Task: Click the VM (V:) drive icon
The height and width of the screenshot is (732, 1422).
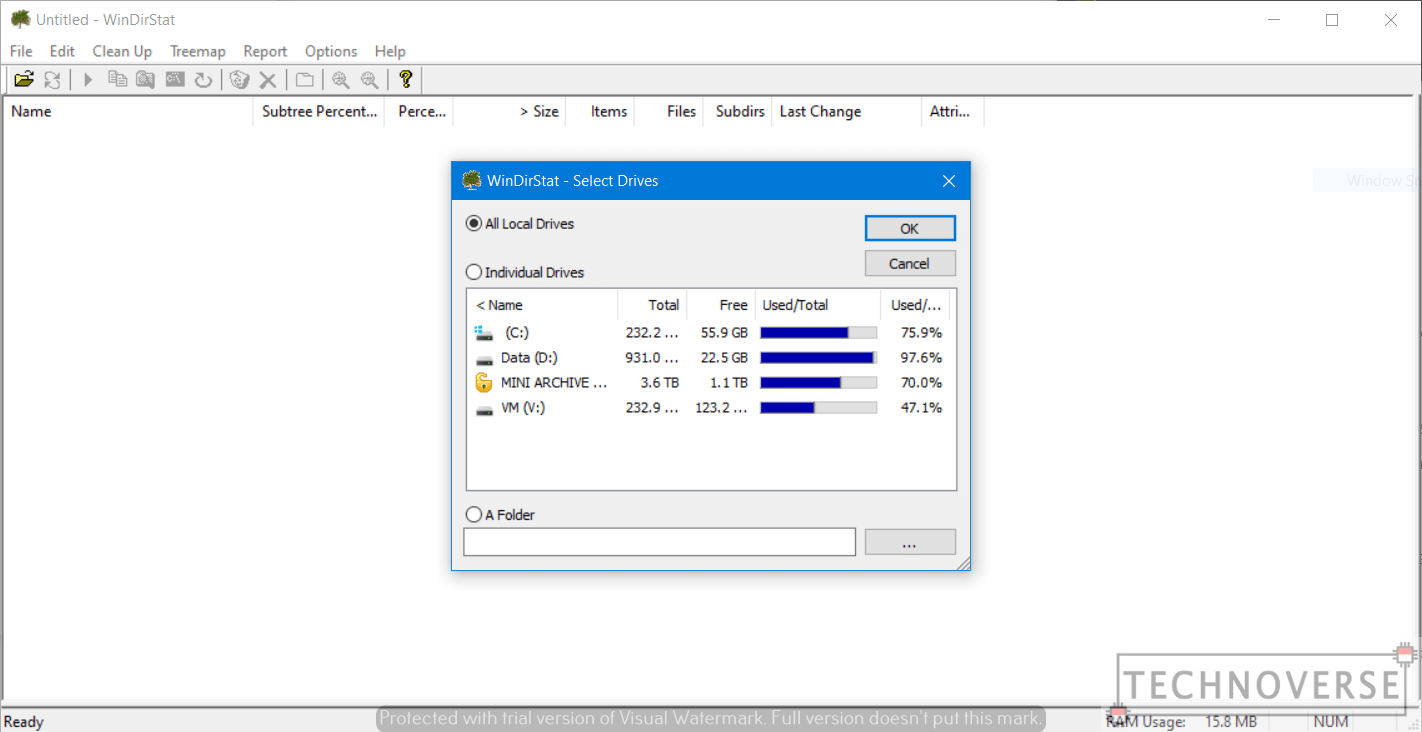Action: [484, 408]
